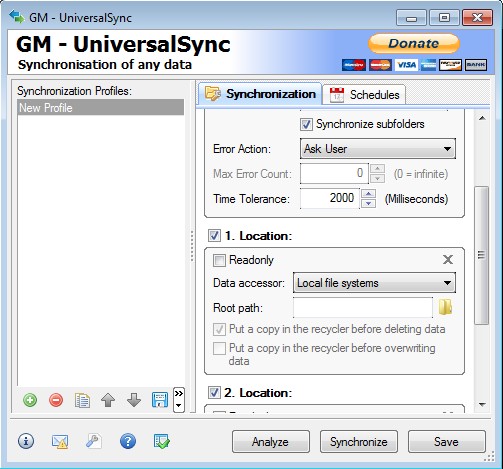Toggle the 2. Location checkbox
503x469 pixels.
click(x=214, y=392)
